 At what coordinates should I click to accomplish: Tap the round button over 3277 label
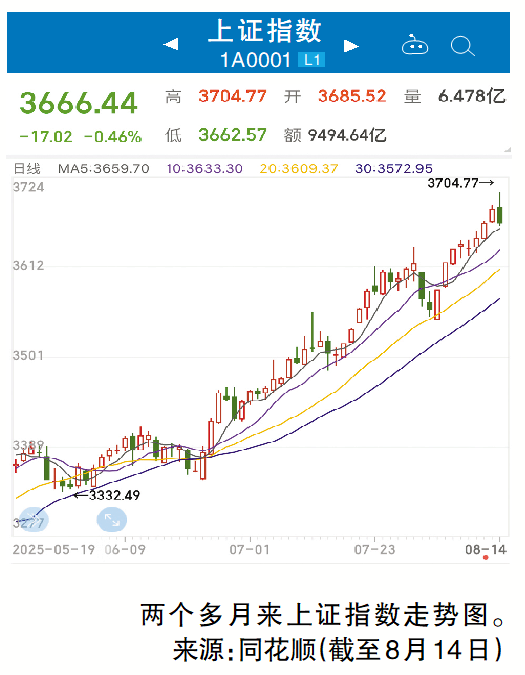tap(34, 520)
